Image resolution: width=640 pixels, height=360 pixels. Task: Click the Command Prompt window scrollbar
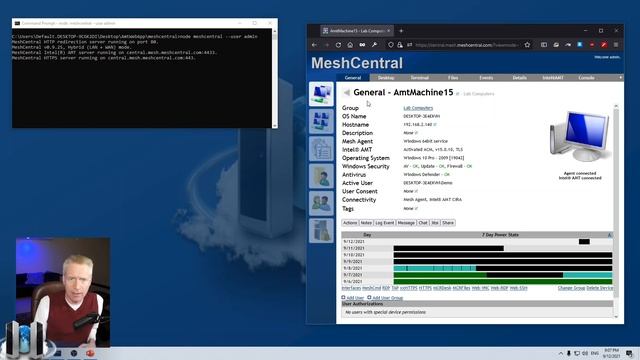click(x=274, y=78)
